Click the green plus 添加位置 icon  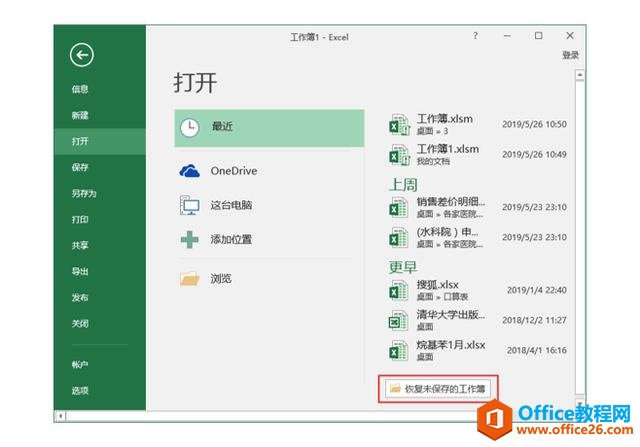pos(190,239)
